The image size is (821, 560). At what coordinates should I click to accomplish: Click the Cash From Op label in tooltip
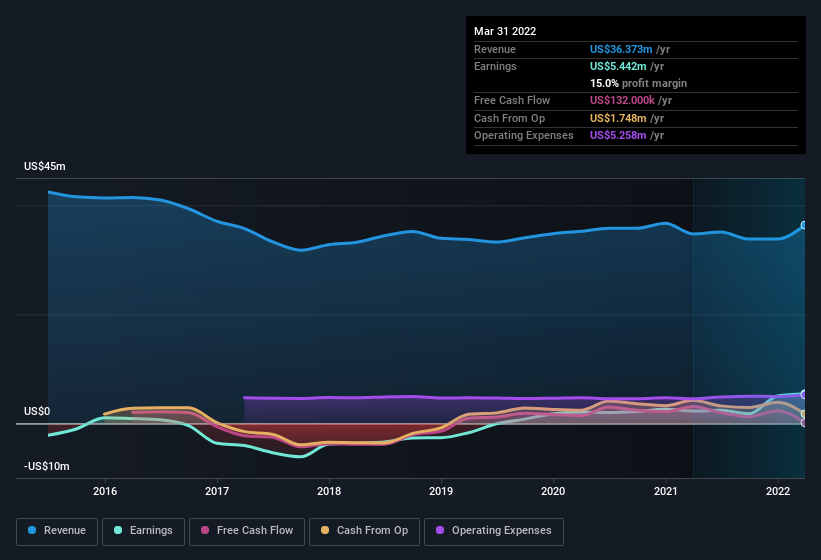coord(509,118)
